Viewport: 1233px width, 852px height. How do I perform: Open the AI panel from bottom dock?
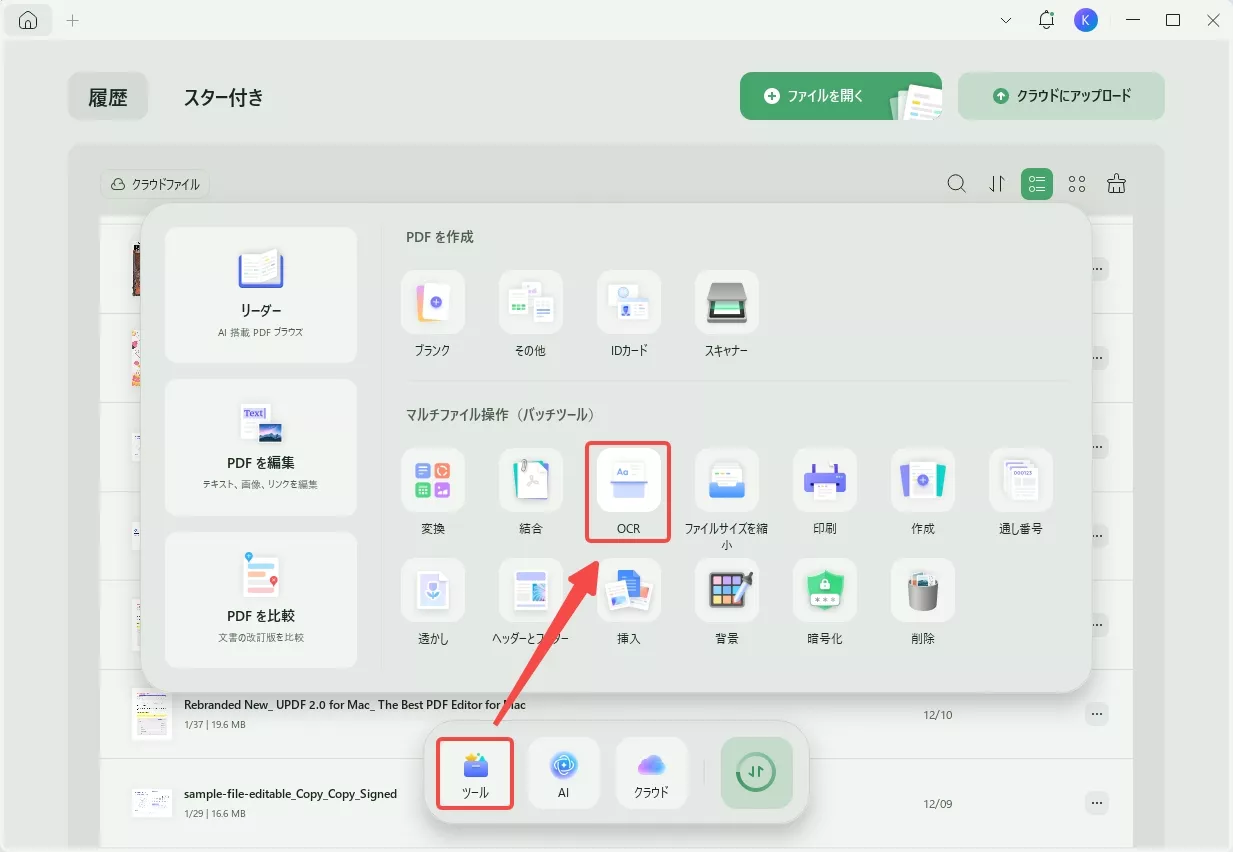(x=564, y=772)
